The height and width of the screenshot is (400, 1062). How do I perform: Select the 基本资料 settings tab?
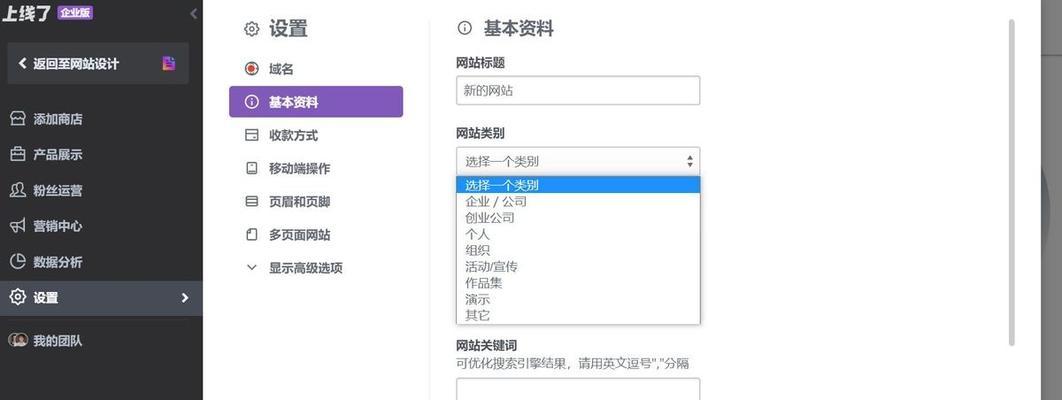(x=316, y=102)
